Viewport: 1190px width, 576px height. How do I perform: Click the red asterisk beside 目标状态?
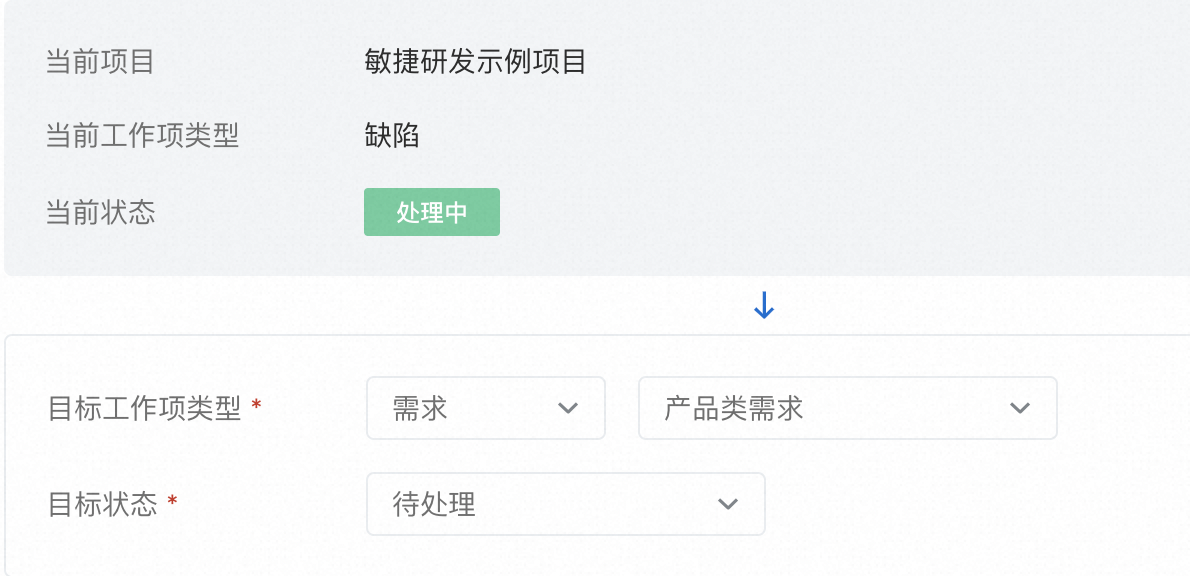coord(173,501)
